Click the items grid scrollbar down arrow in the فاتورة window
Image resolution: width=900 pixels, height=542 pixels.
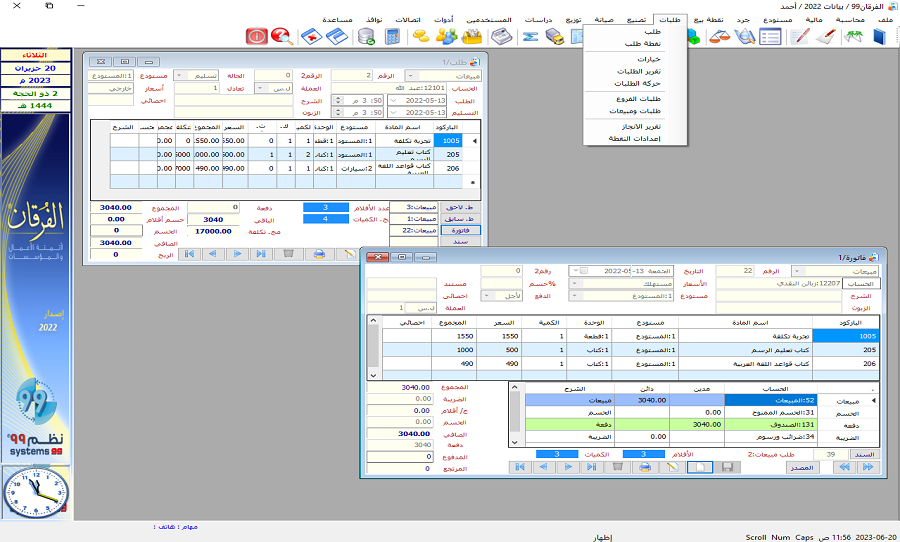[373, 375]
